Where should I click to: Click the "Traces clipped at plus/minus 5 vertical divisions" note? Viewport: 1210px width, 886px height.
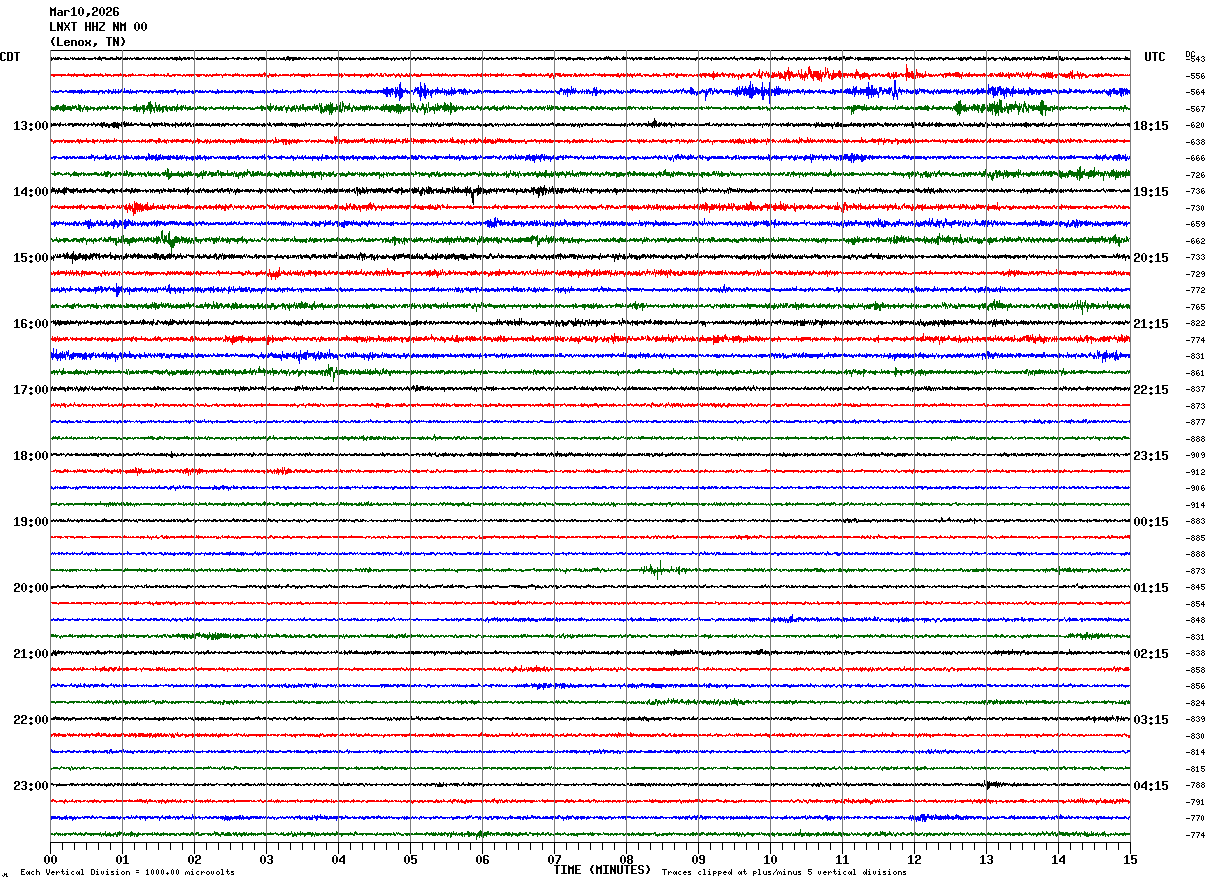784,872
